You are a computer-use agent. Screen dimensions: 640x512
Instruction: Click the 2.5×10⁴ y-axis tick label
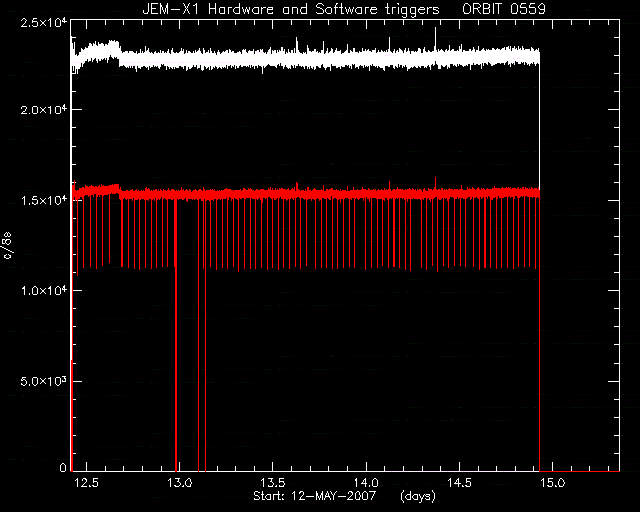(x=44, y=22)
